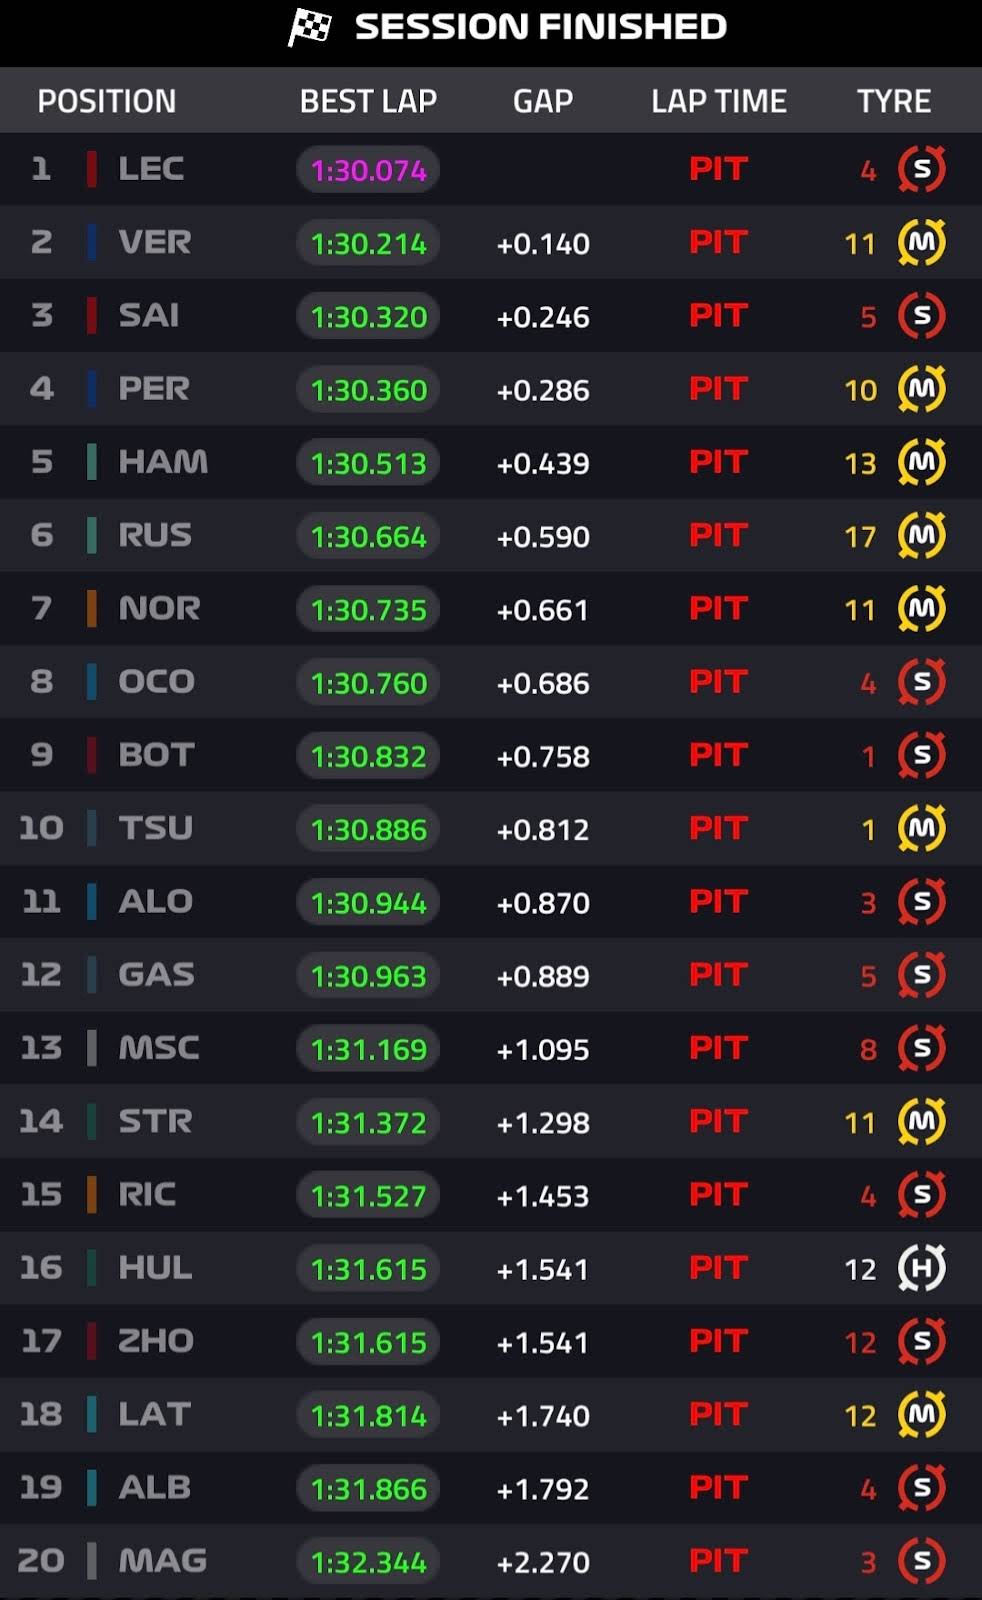Select Sainz's 1:30.320 best lap
Image resolution: width=982 pixels, height=1600 pixels.
(x=368, y=316)
